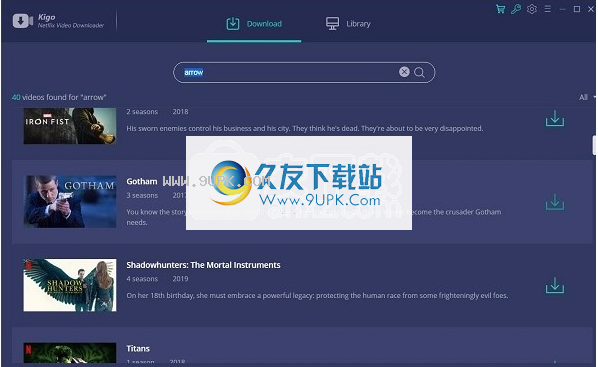Open the hamburger menu icon
This screenshot has width=598, height=367.
(548, 9)
